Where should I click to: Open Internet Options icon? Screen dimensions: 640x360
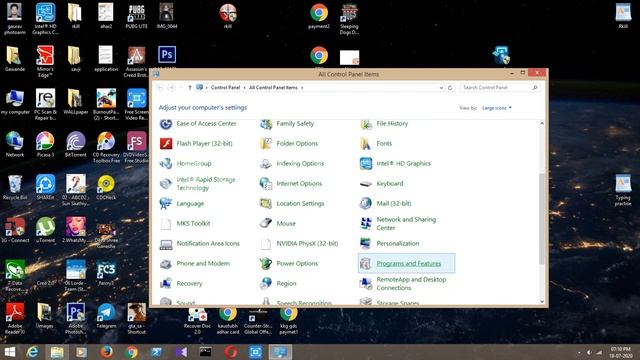pos(266,184)
